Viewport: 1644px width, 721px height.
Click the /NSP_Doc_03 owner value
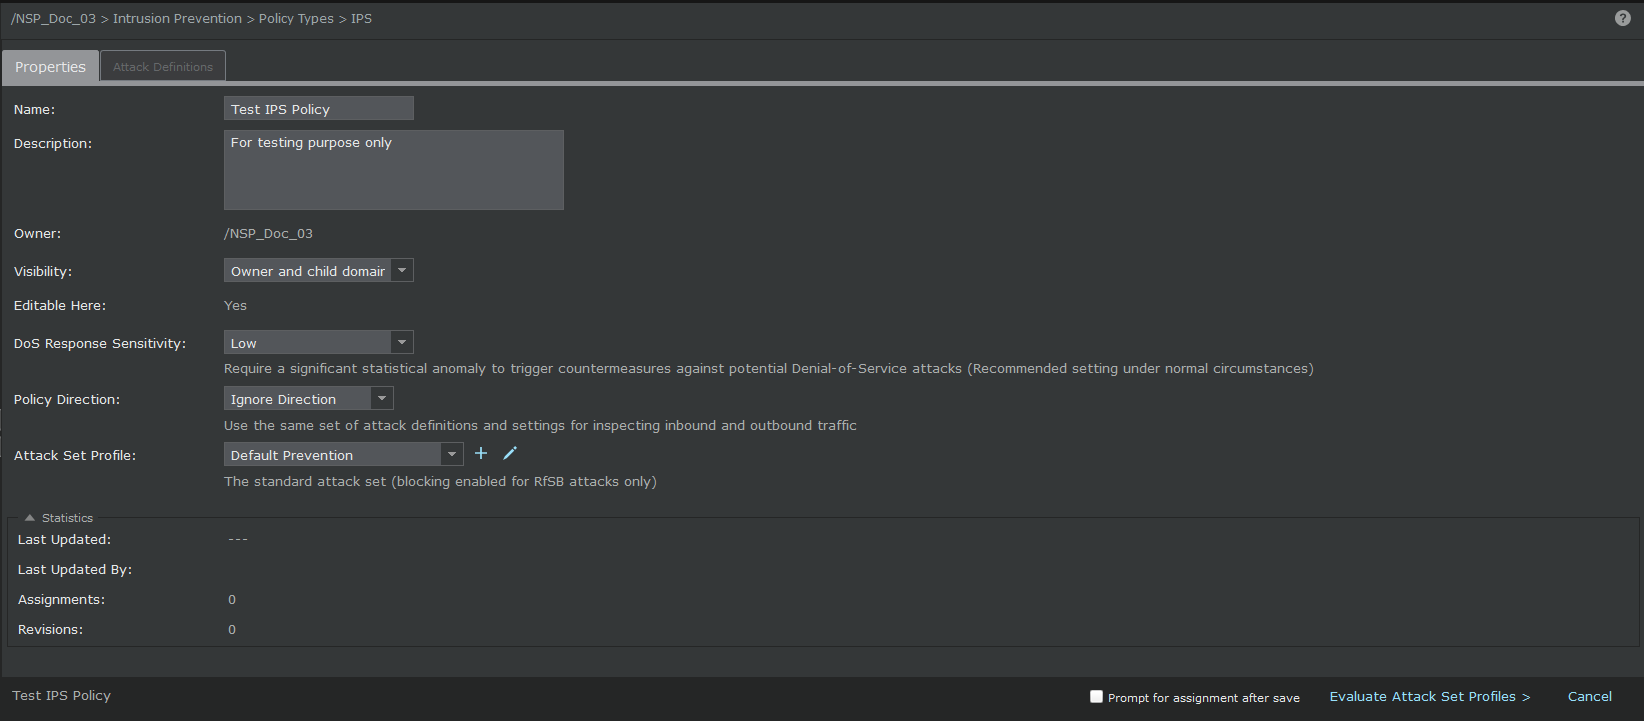coord(268,233)
